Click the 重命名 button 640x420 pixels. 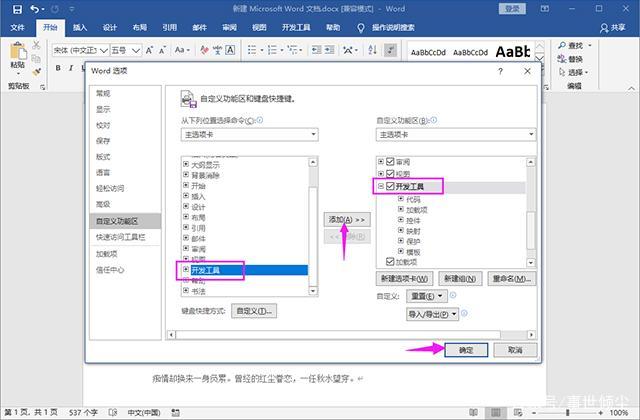512,279
